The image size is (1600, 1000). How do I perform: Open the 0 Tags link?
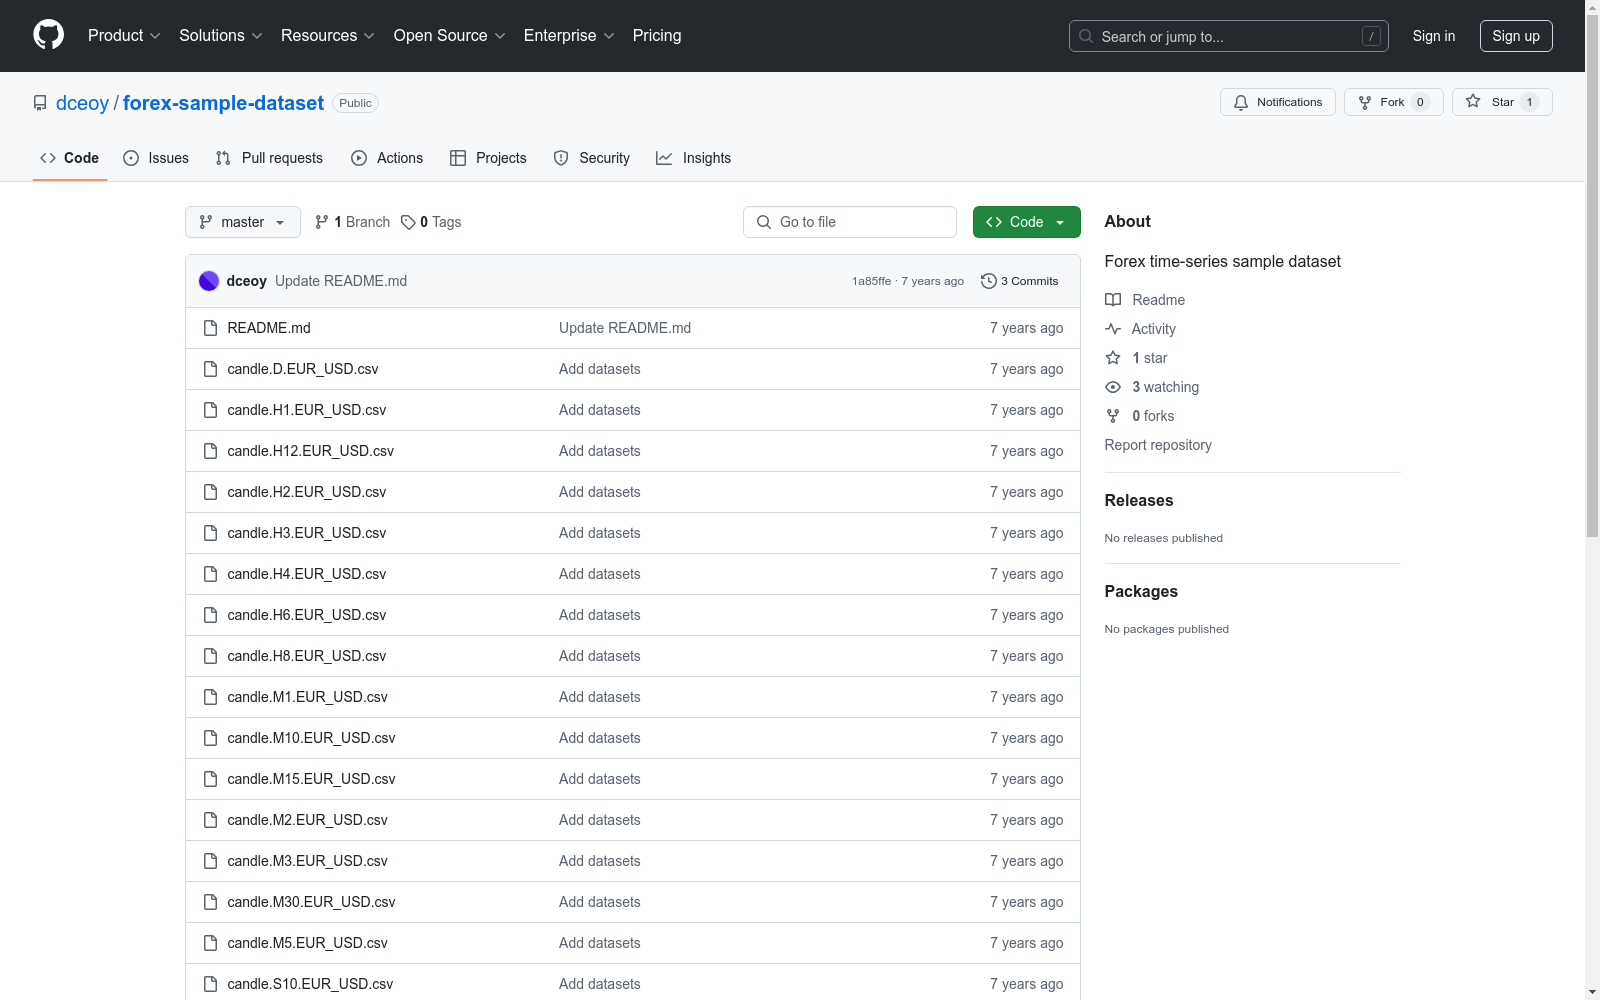431,222
